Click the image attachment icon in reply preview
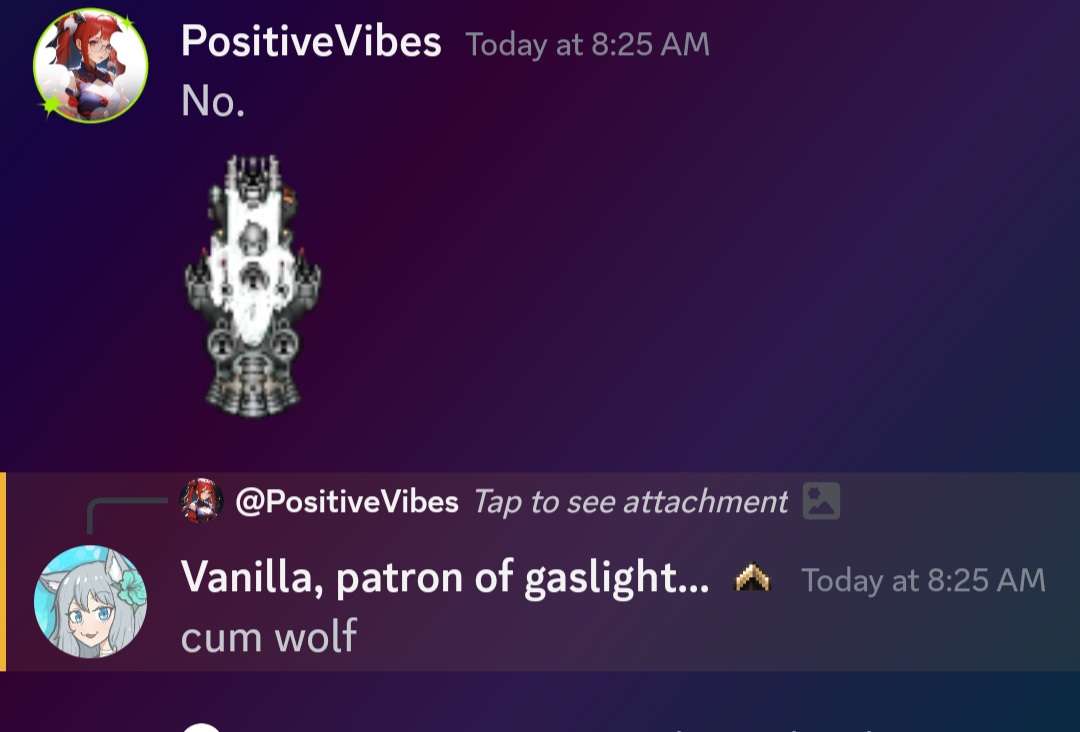Screen dimensions: 1080x732 (x=821, y=501)
